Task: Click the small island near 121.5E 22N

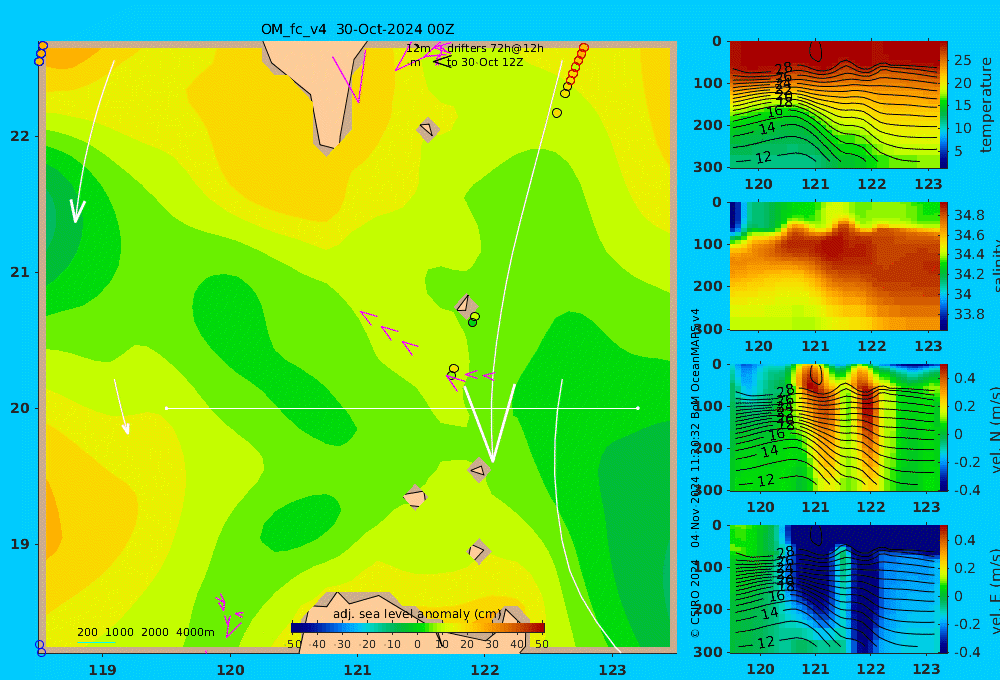Action: (428, 129)
